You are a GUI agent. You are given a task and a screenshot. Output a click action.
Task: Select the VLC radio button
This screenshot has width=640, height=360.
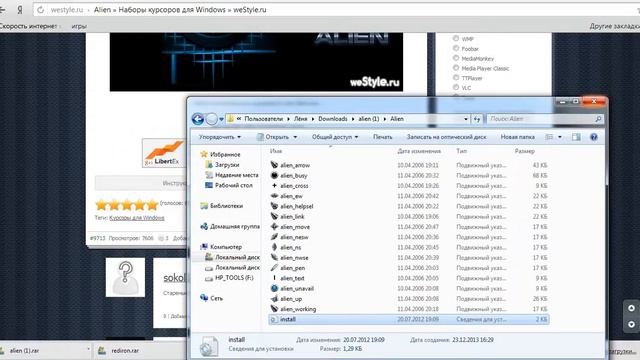(456, 87)
